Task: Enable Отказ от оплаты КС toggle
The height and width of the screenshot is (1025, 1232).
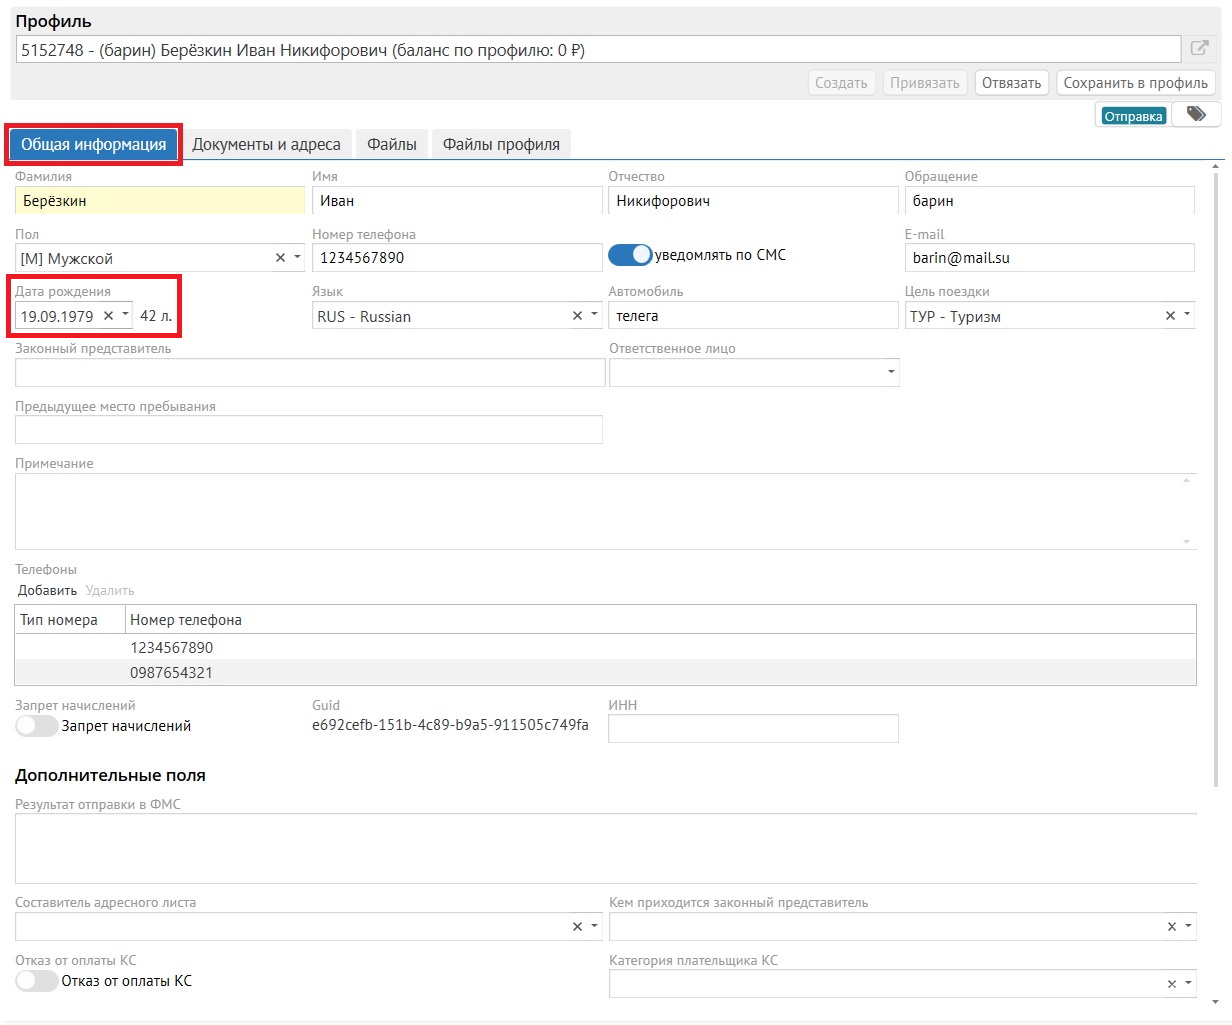Action: [x=37, y=981]
